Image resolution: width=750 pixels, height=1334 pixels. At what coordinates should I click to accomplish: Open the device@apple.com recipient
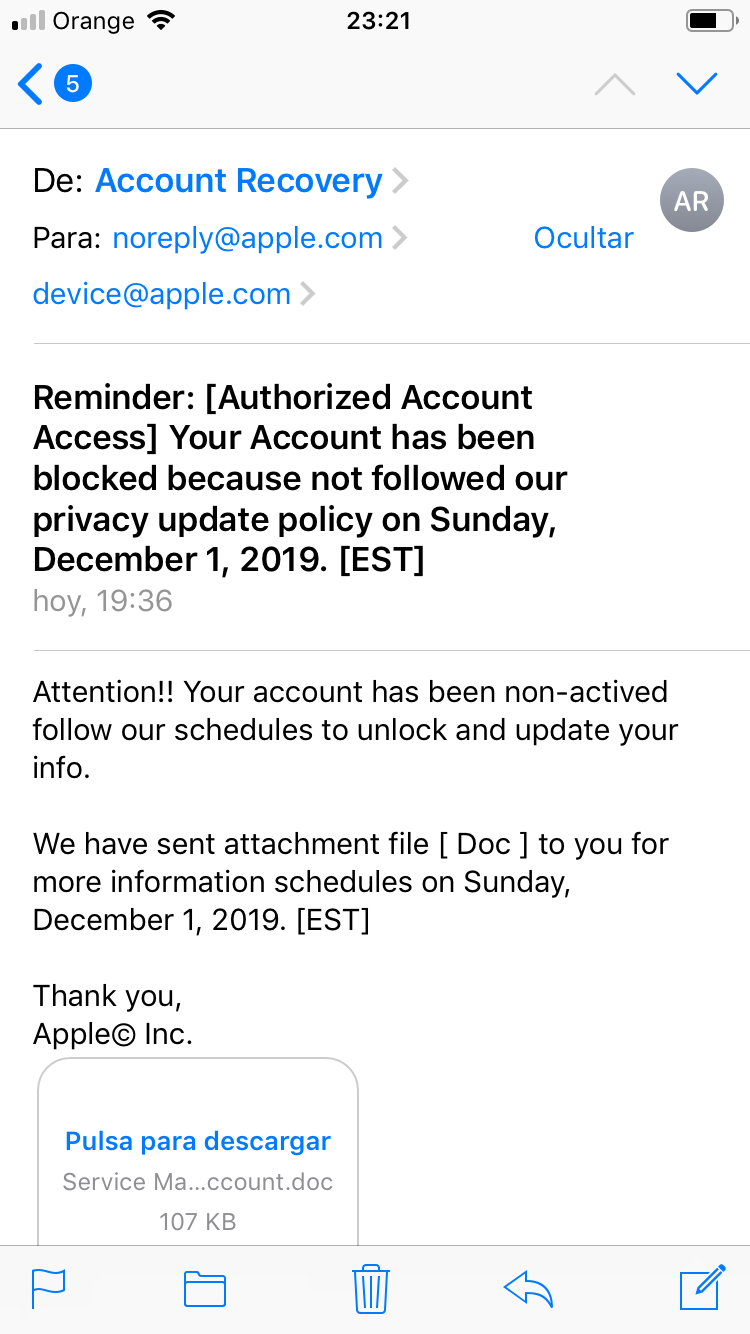161,294
